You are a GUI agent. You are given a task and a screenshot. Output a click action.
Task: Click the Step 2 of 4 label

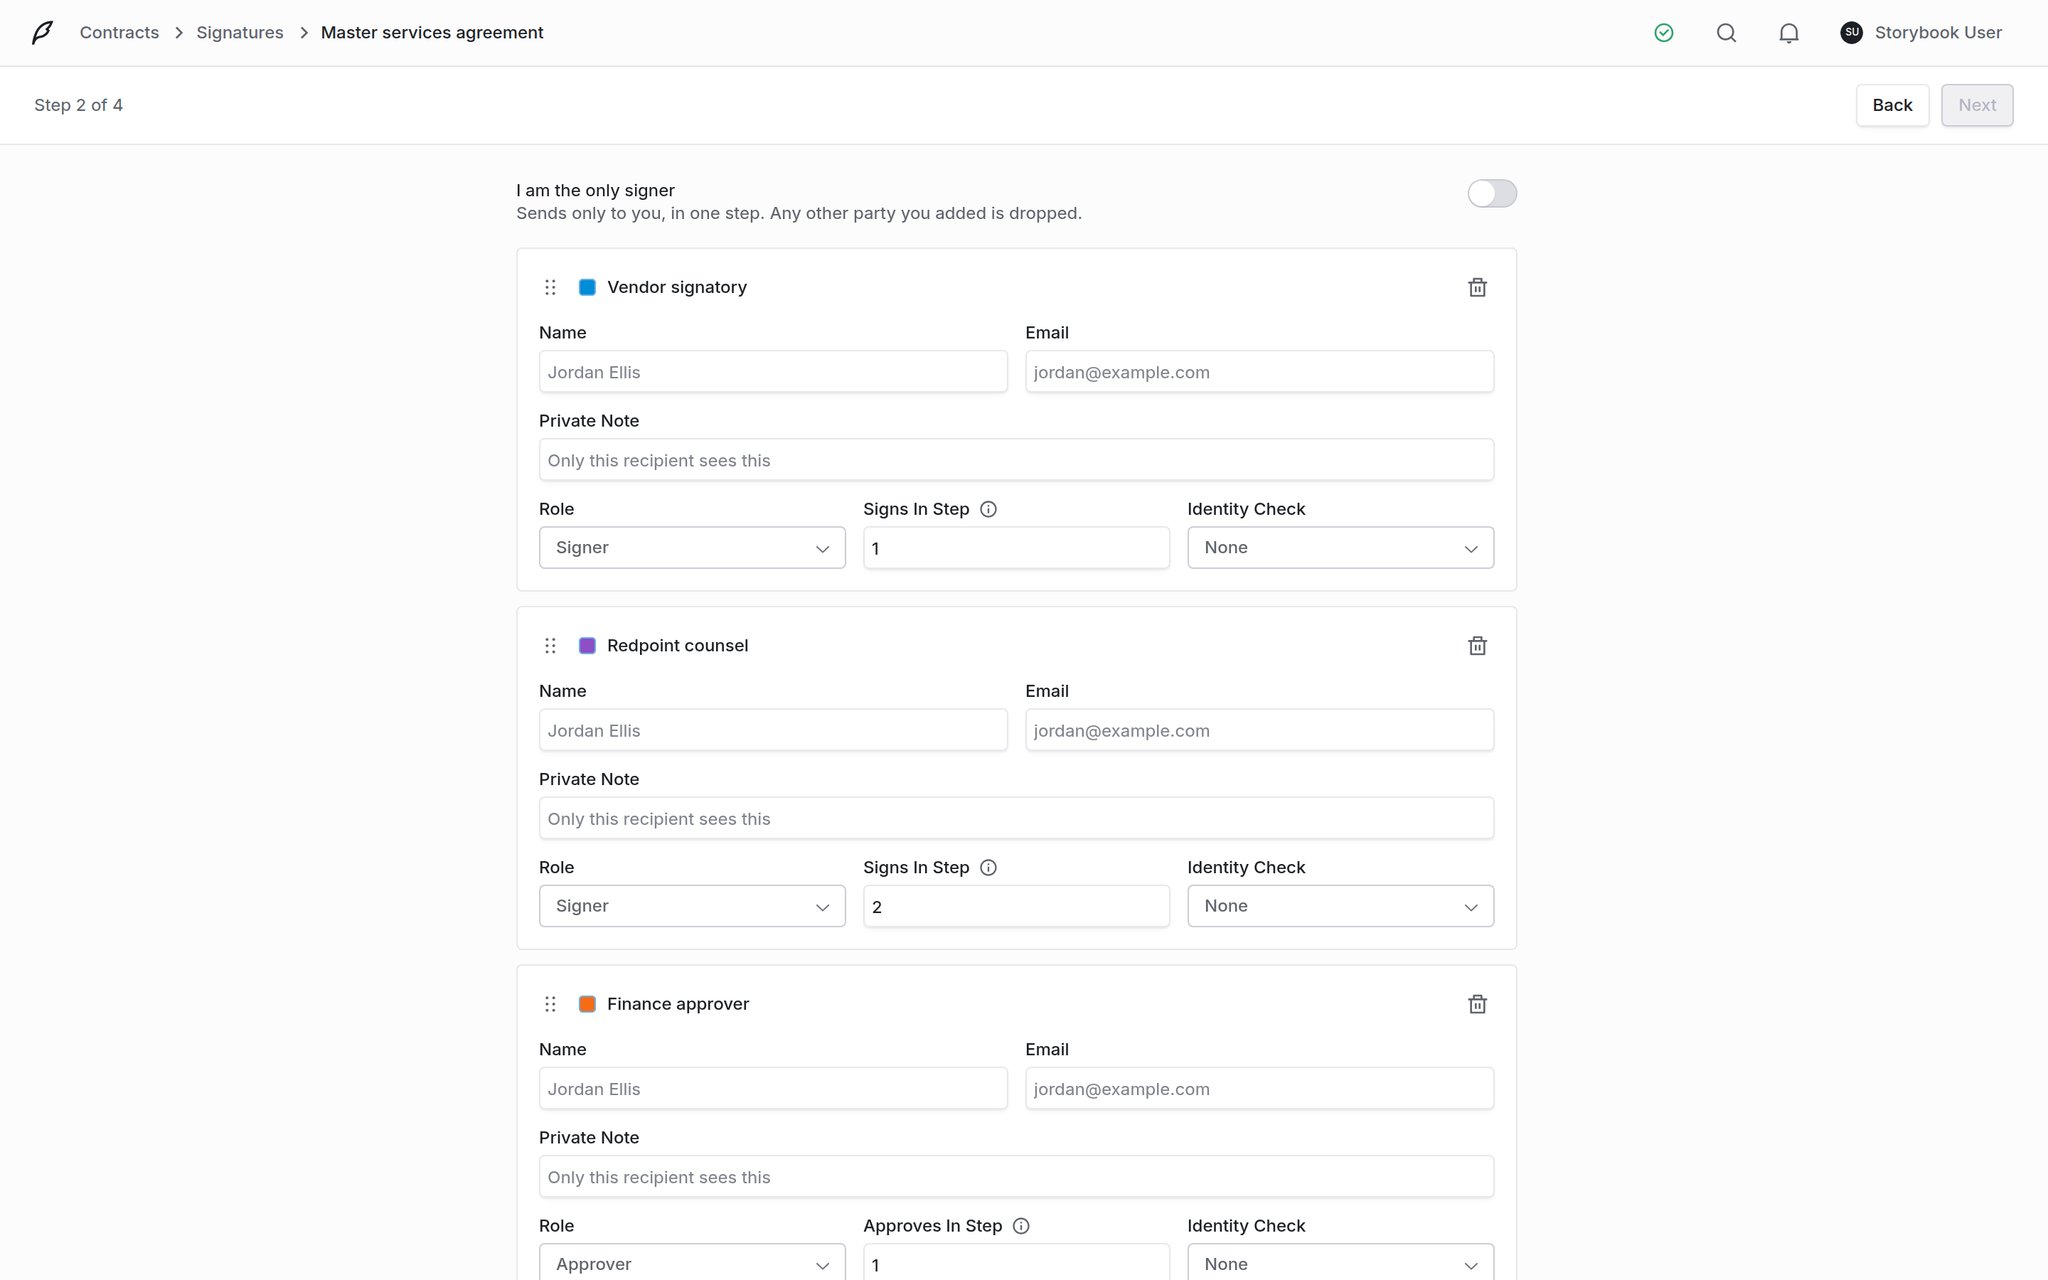(78, 105)
